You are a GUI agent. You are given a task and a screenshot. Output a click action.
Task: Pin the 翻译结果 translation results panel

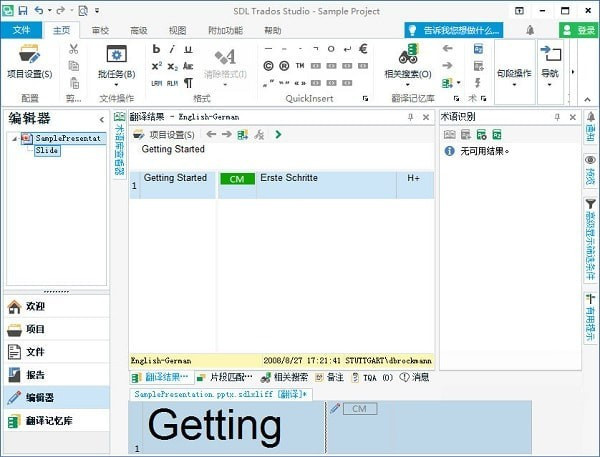pyautogui.click(x=411, y=117)
